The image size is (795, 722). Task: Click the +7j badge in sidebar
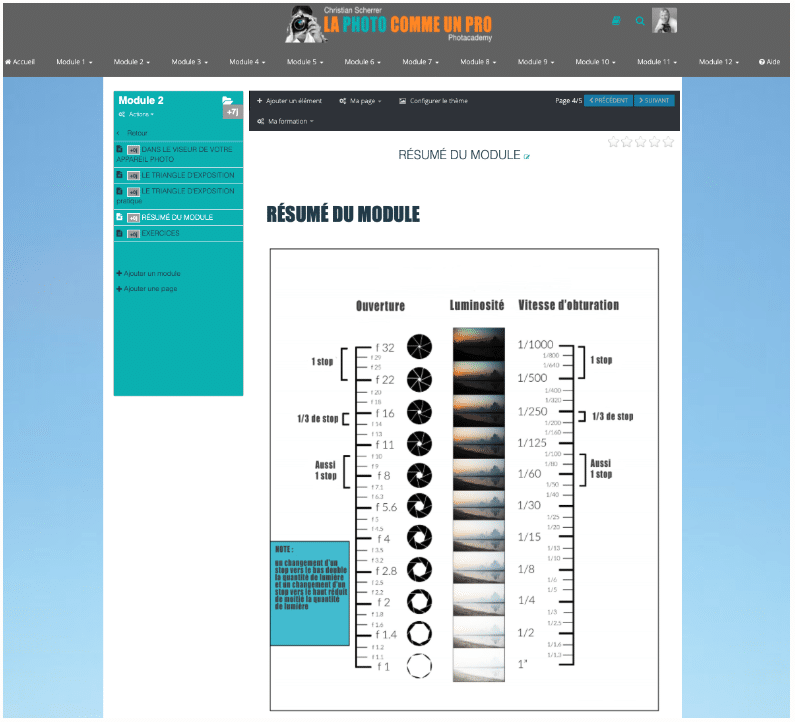pyautogui.click(x=232, y=112)
